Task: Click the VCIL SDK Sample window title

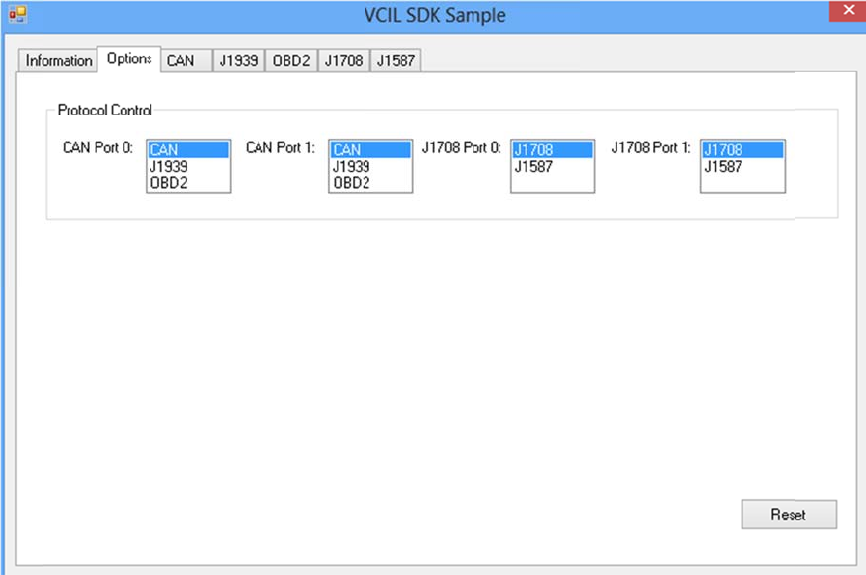Action: [435, 15]
